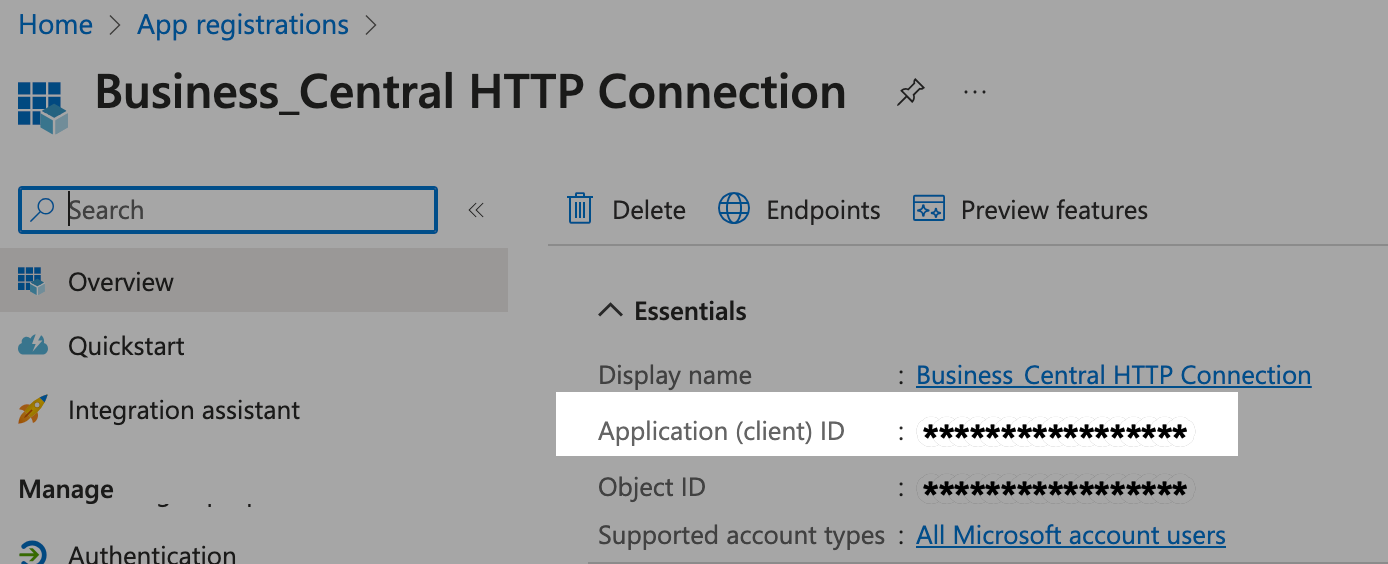The image size is (1388, 564).
Task: Click the Delete trash can icon
Action: 580,209
